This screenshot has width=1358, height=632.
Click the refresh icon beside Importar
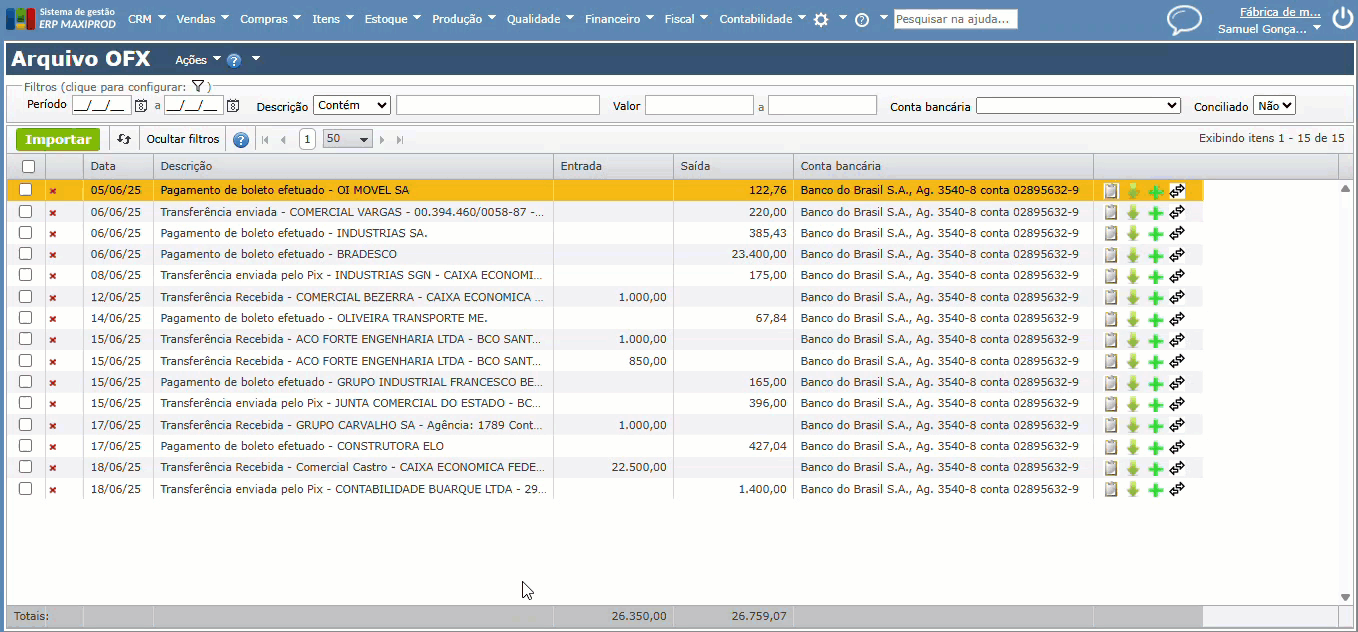(124, 140)
